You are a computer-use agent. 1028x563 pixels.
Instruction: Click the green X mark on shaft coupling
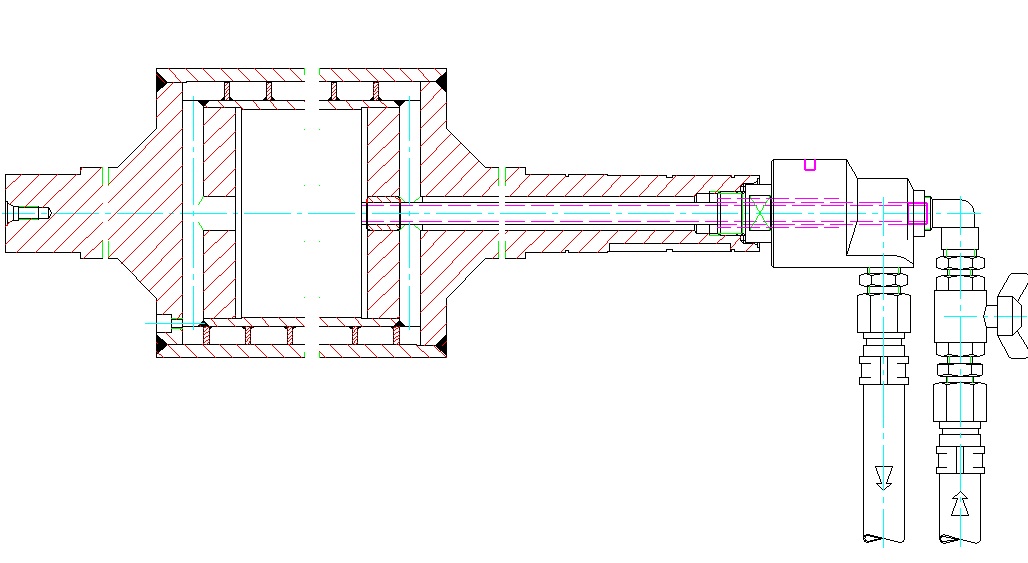(759, 212)
